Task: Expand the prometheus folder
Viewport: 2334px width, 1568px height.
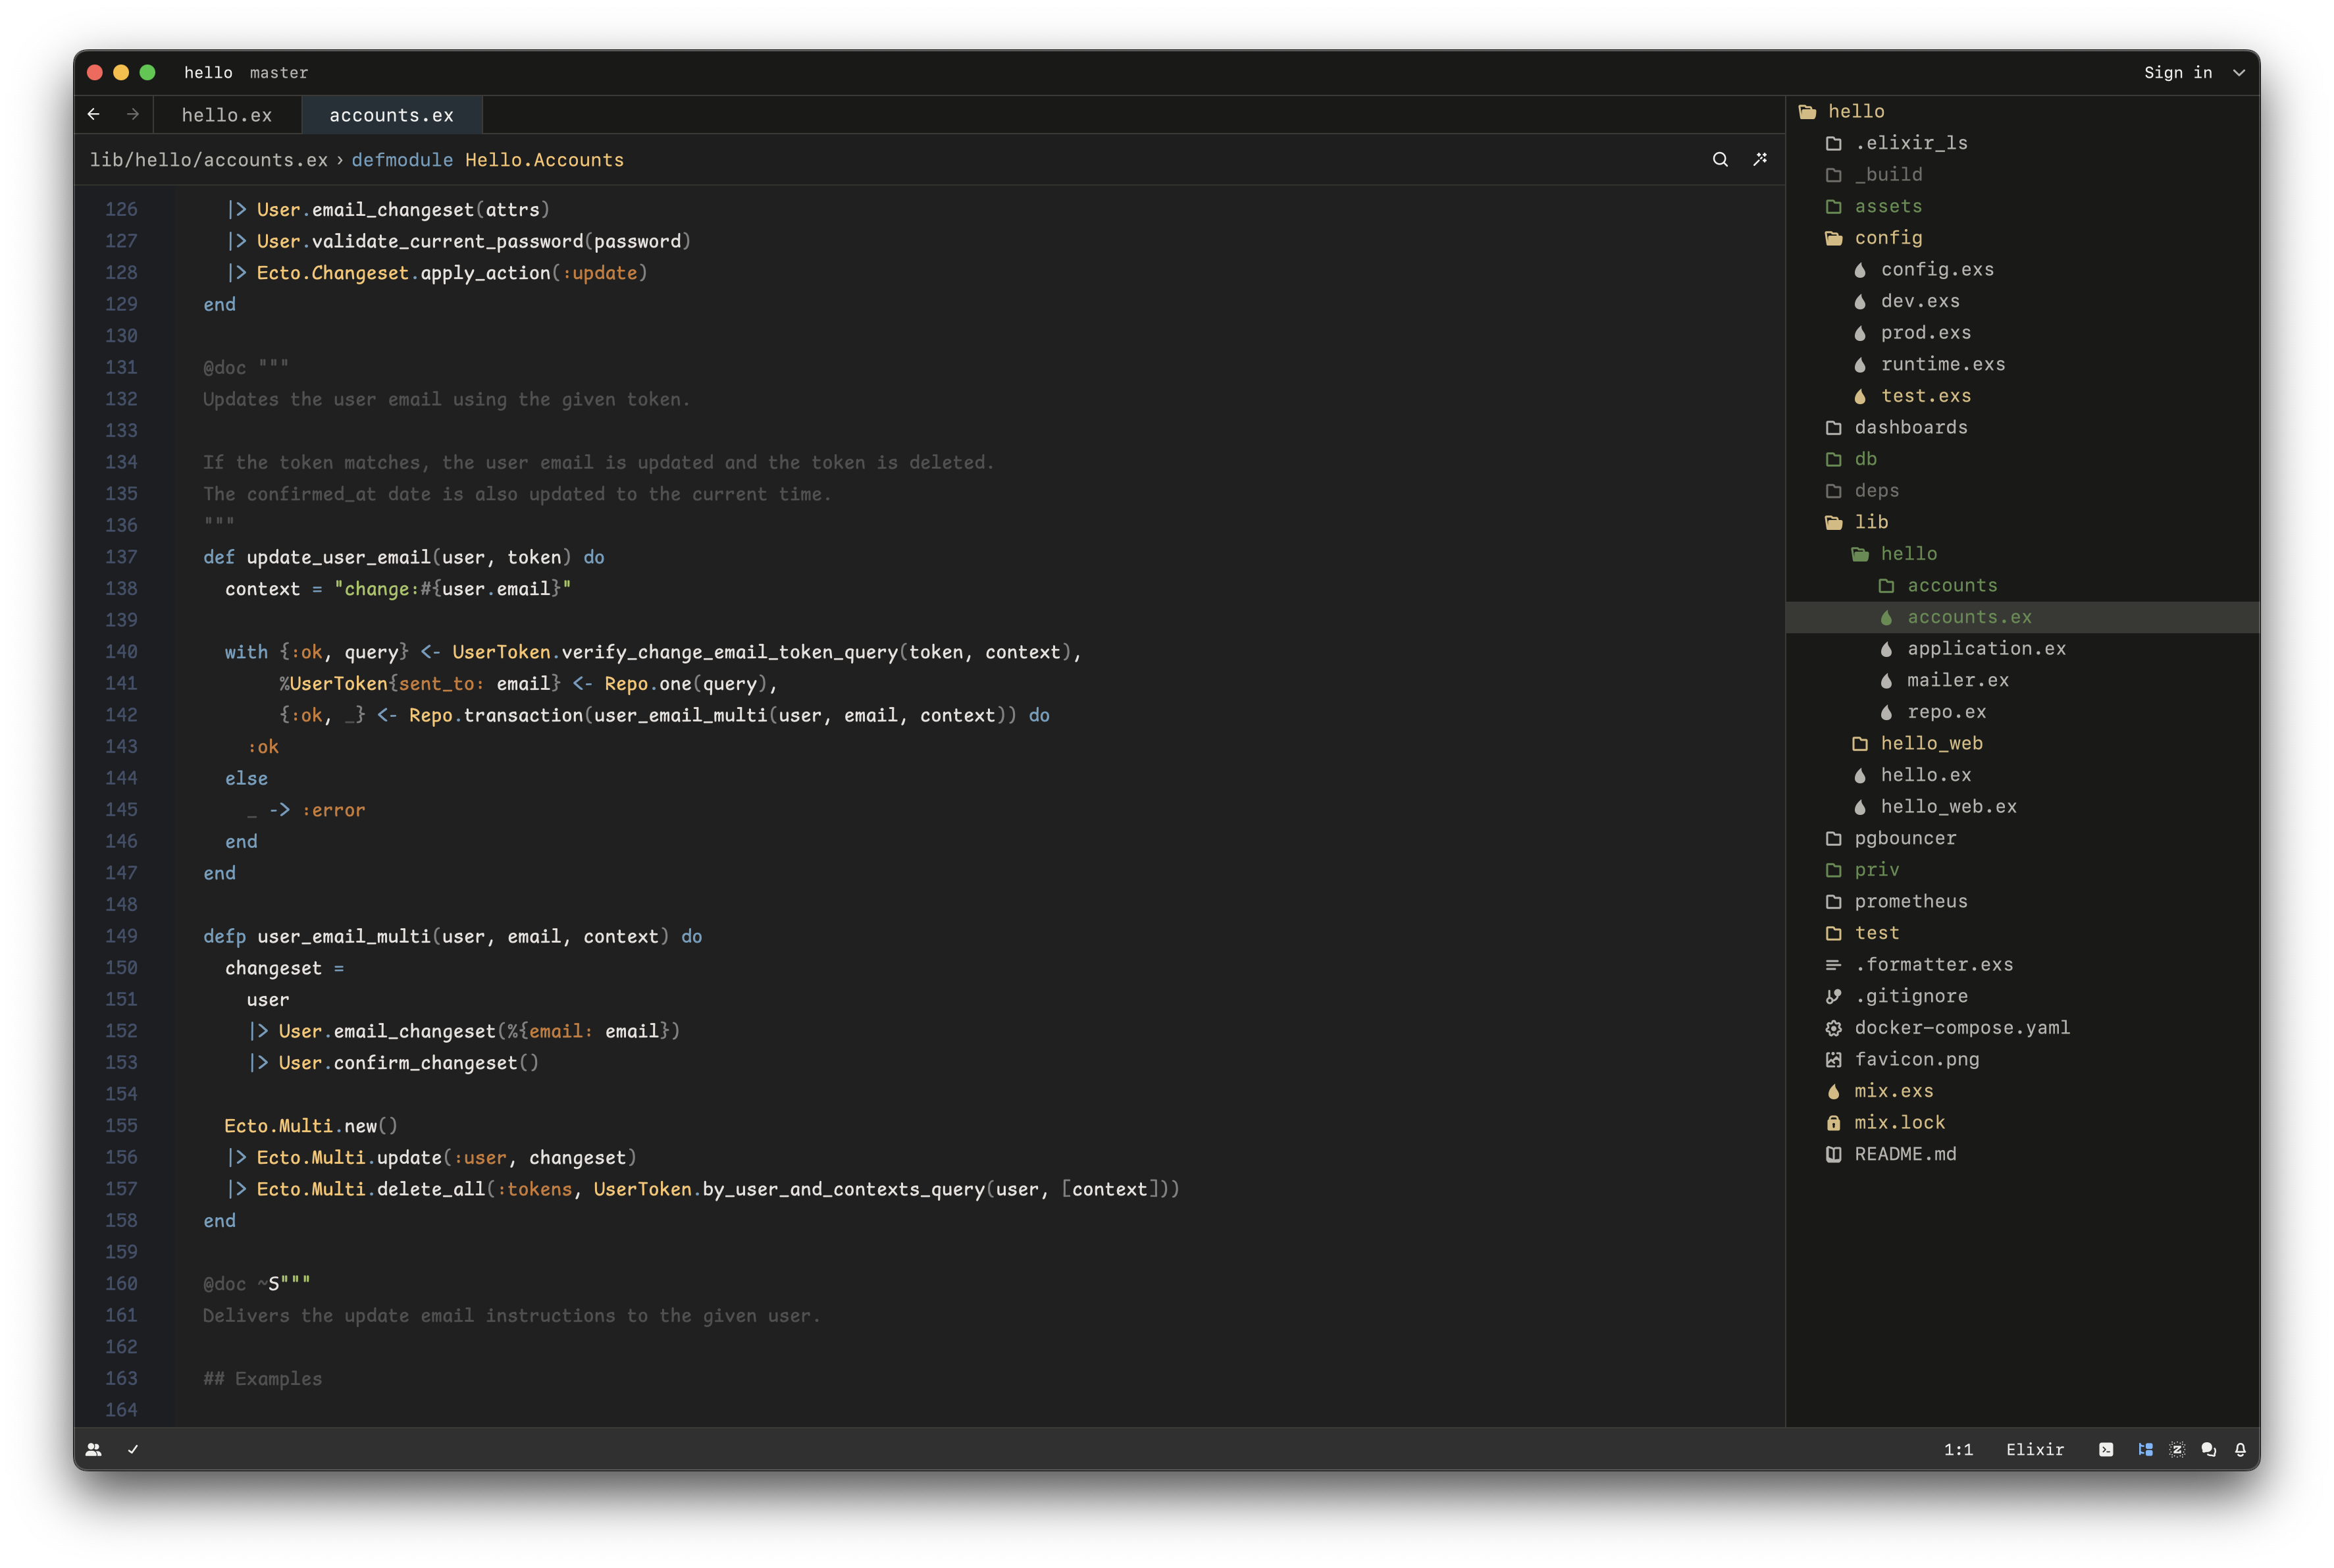Action: (2022, 901)
